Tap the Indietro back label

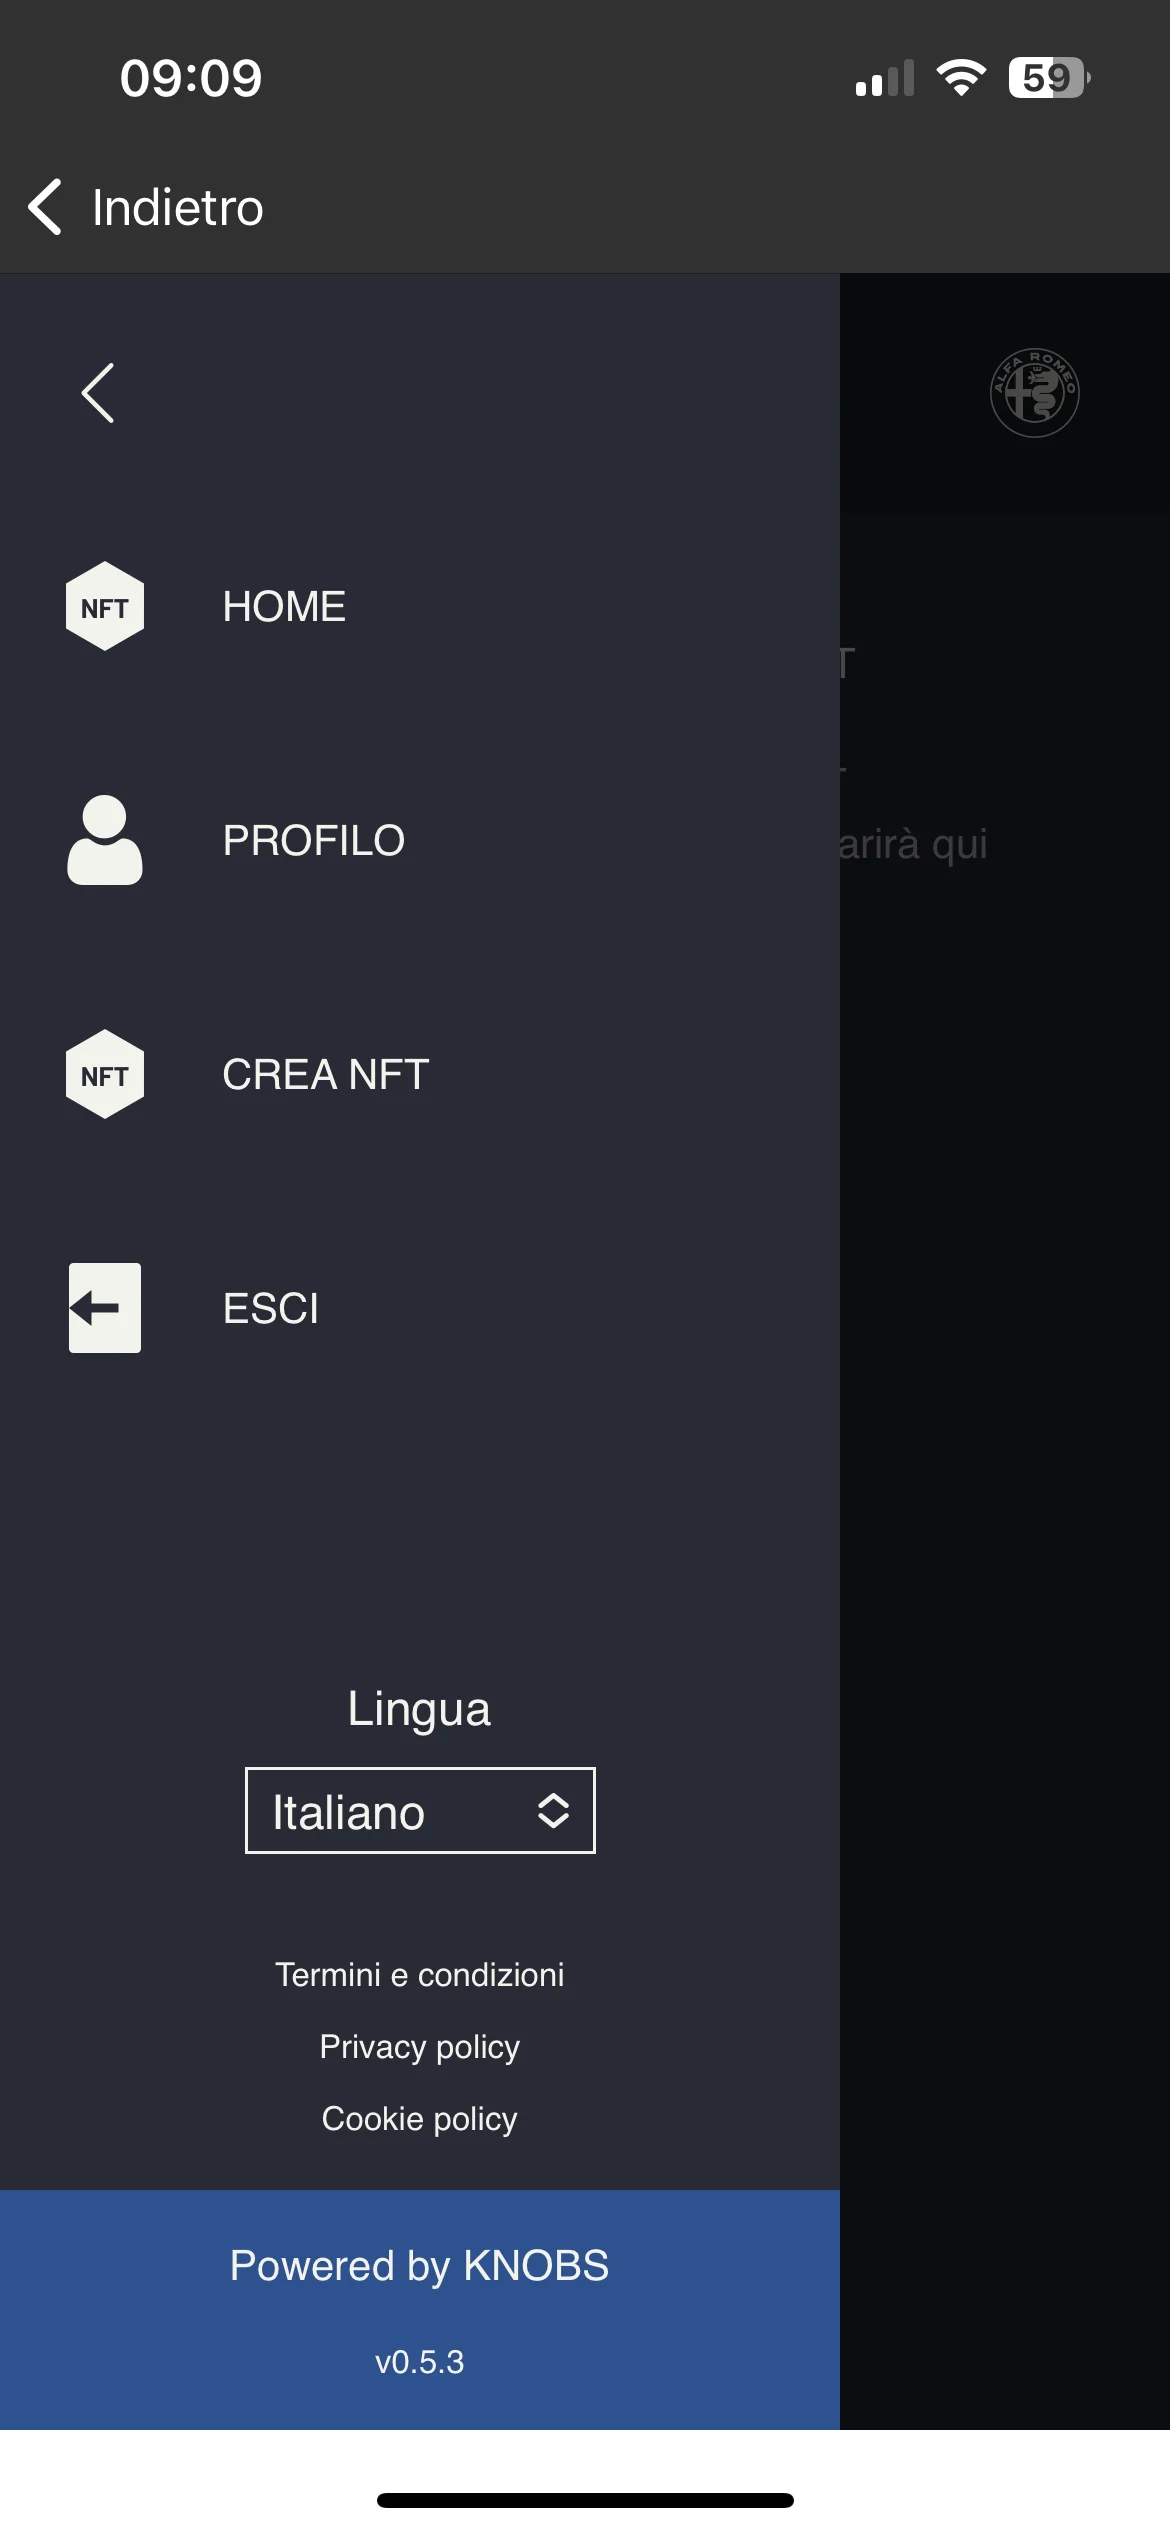click(x=178, y=208)
